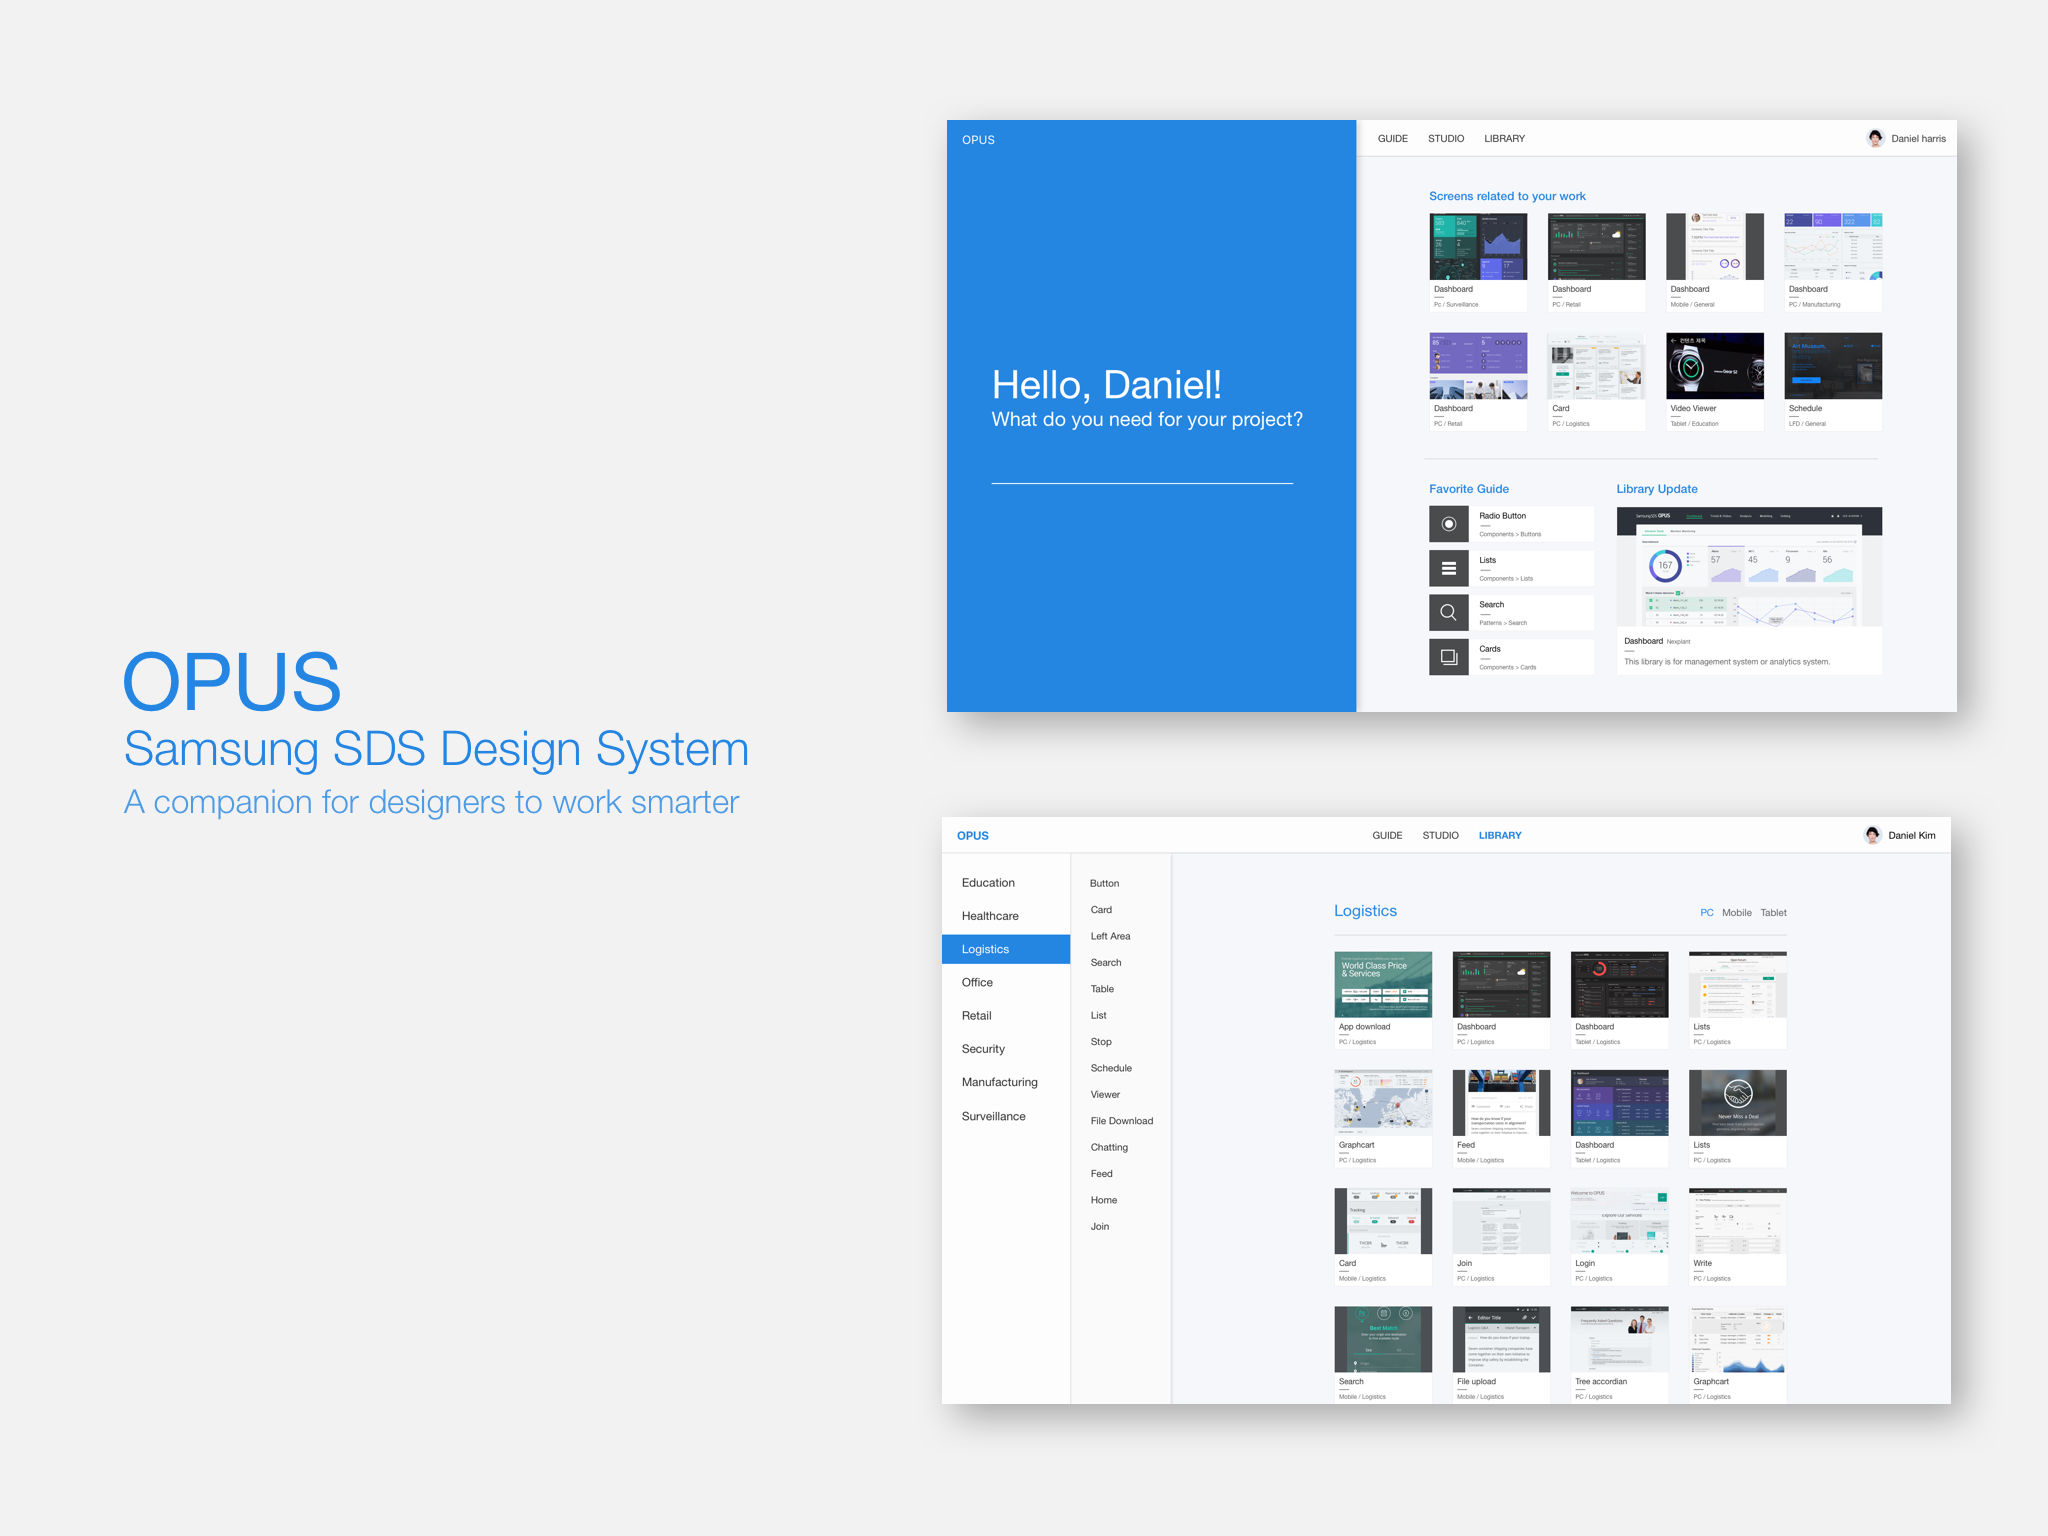Click Daniel harris profile avatar

[x=1875, y=138]
